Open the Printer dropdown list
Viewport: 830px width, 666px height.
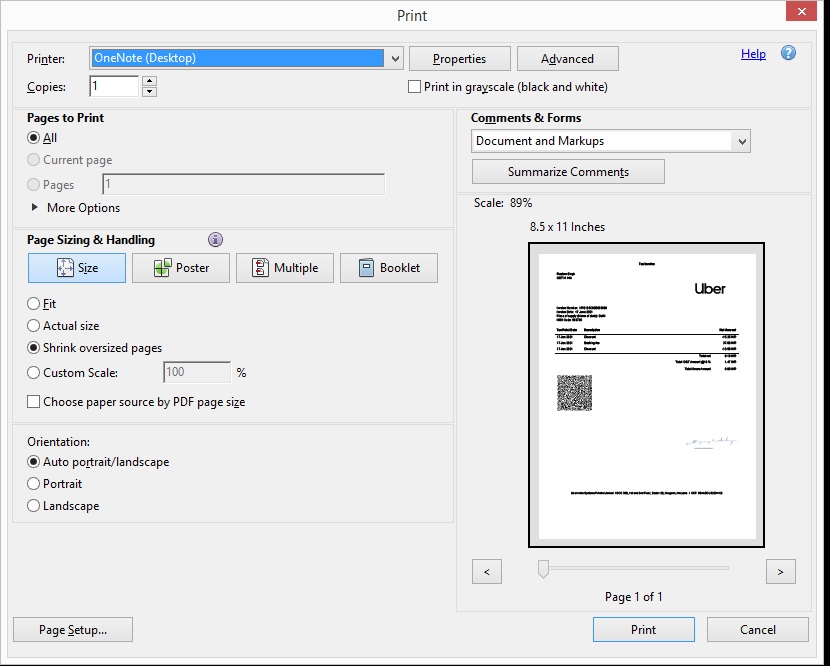[395, 59]
